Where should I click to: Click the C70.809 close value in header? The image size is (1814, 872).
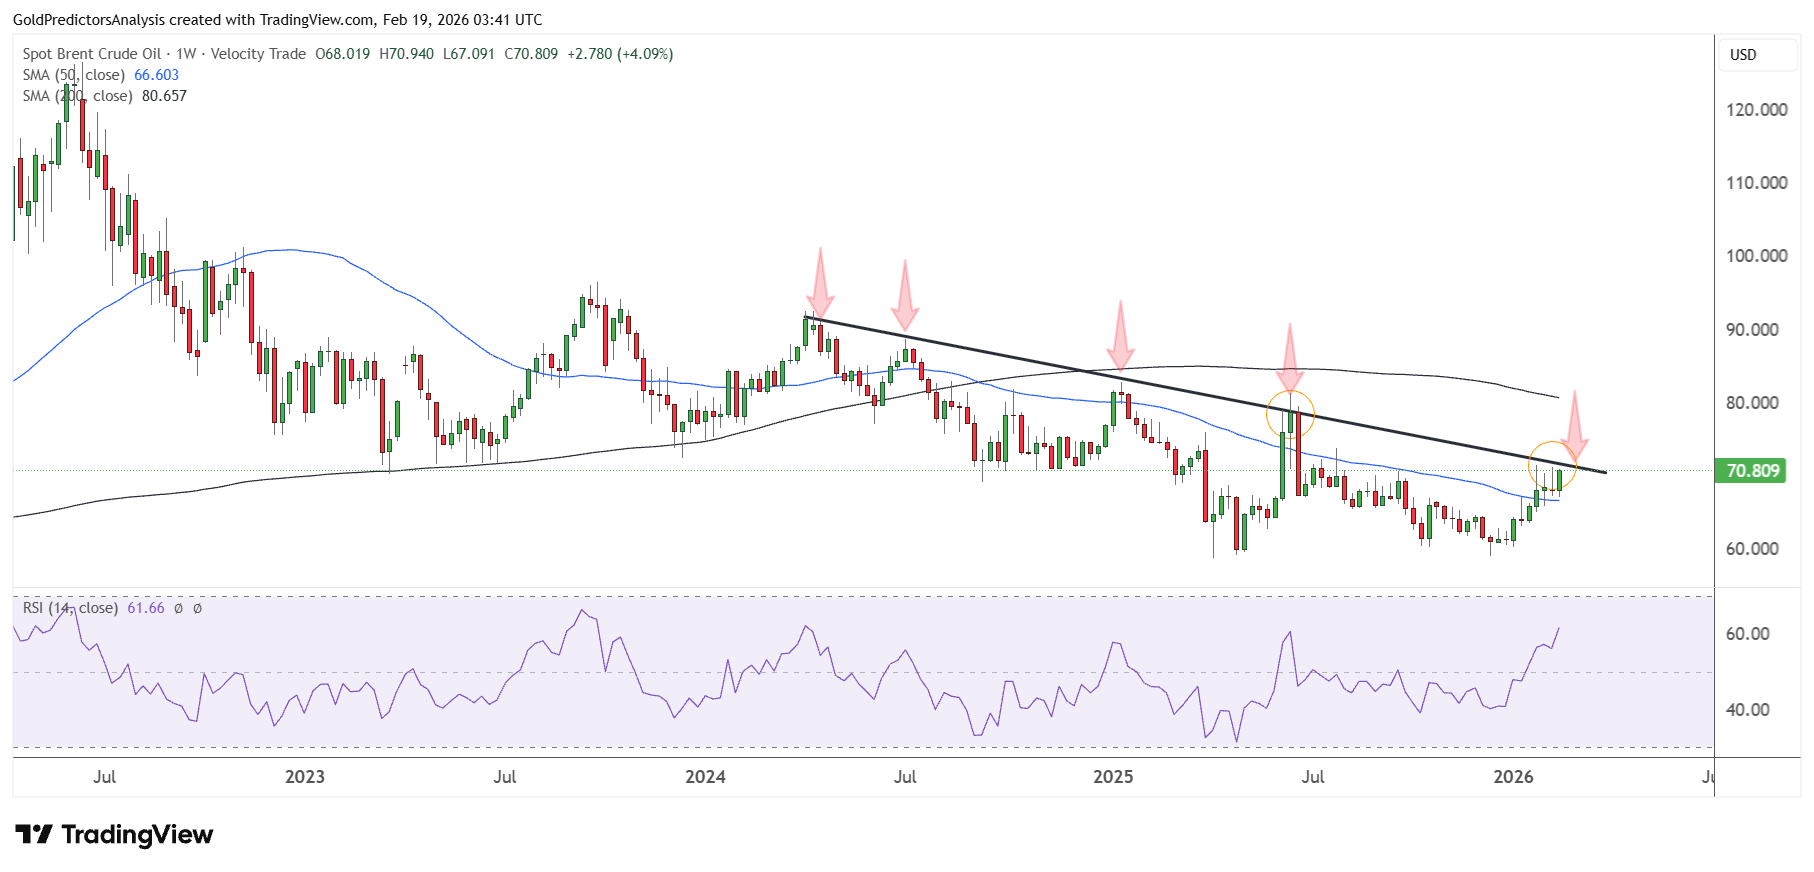click(x=531, y=54)
